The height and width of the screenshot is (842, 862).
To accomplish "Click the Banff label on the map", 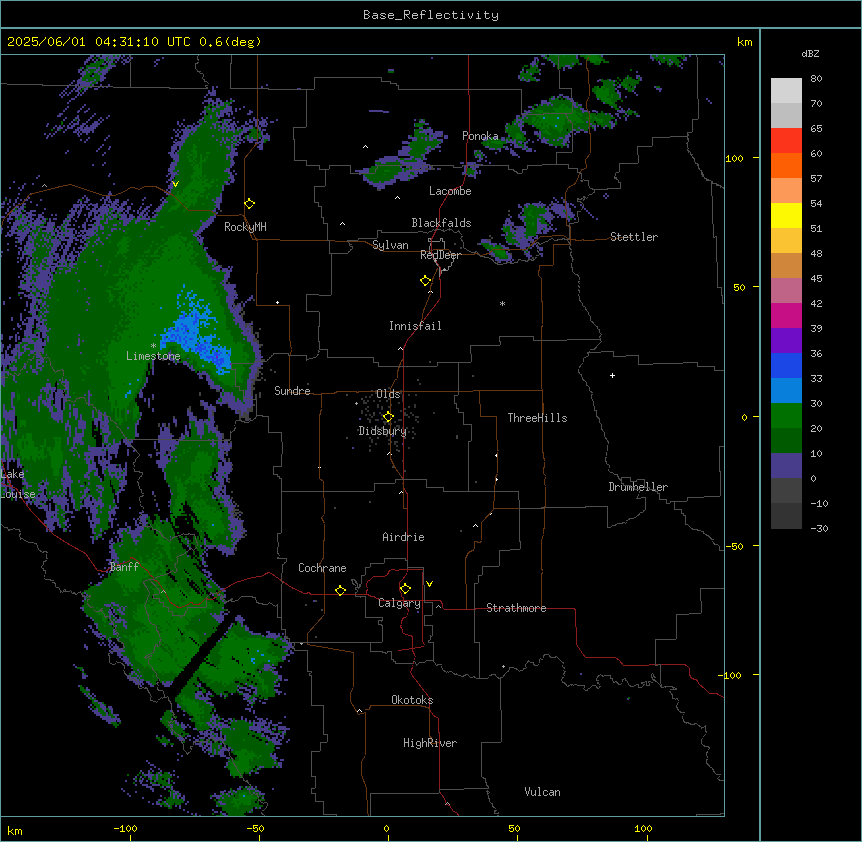I will 124,567.
